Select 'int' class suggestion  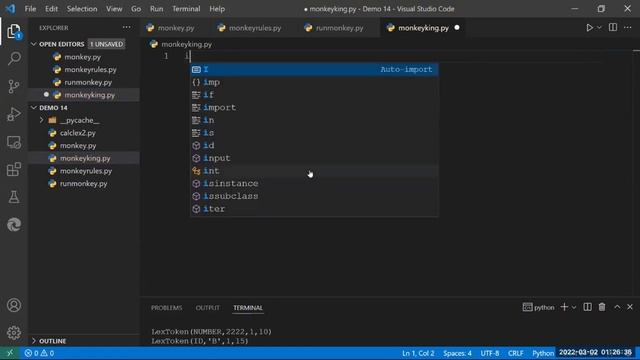[x=314, y=171]
